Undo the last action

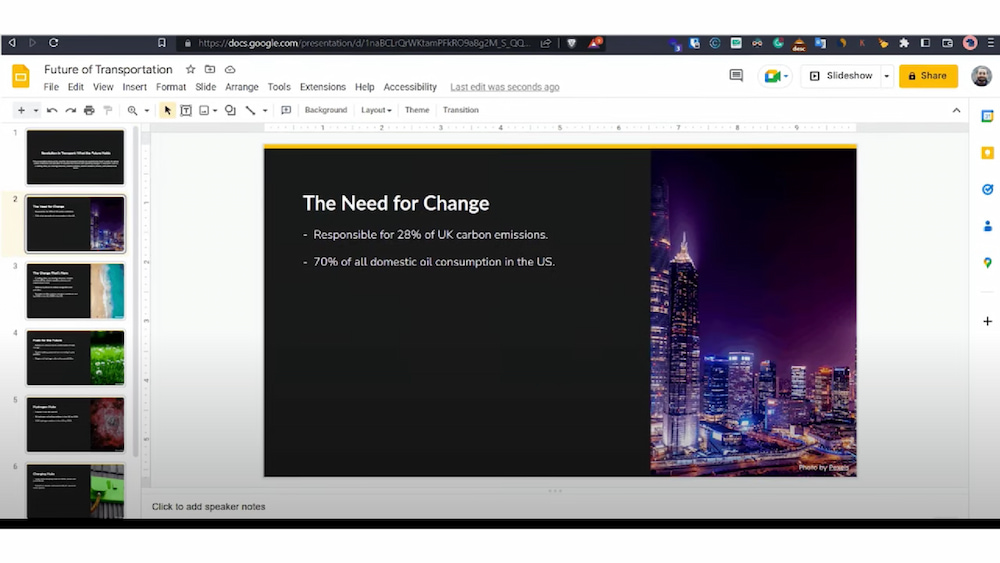coord(52,110)
